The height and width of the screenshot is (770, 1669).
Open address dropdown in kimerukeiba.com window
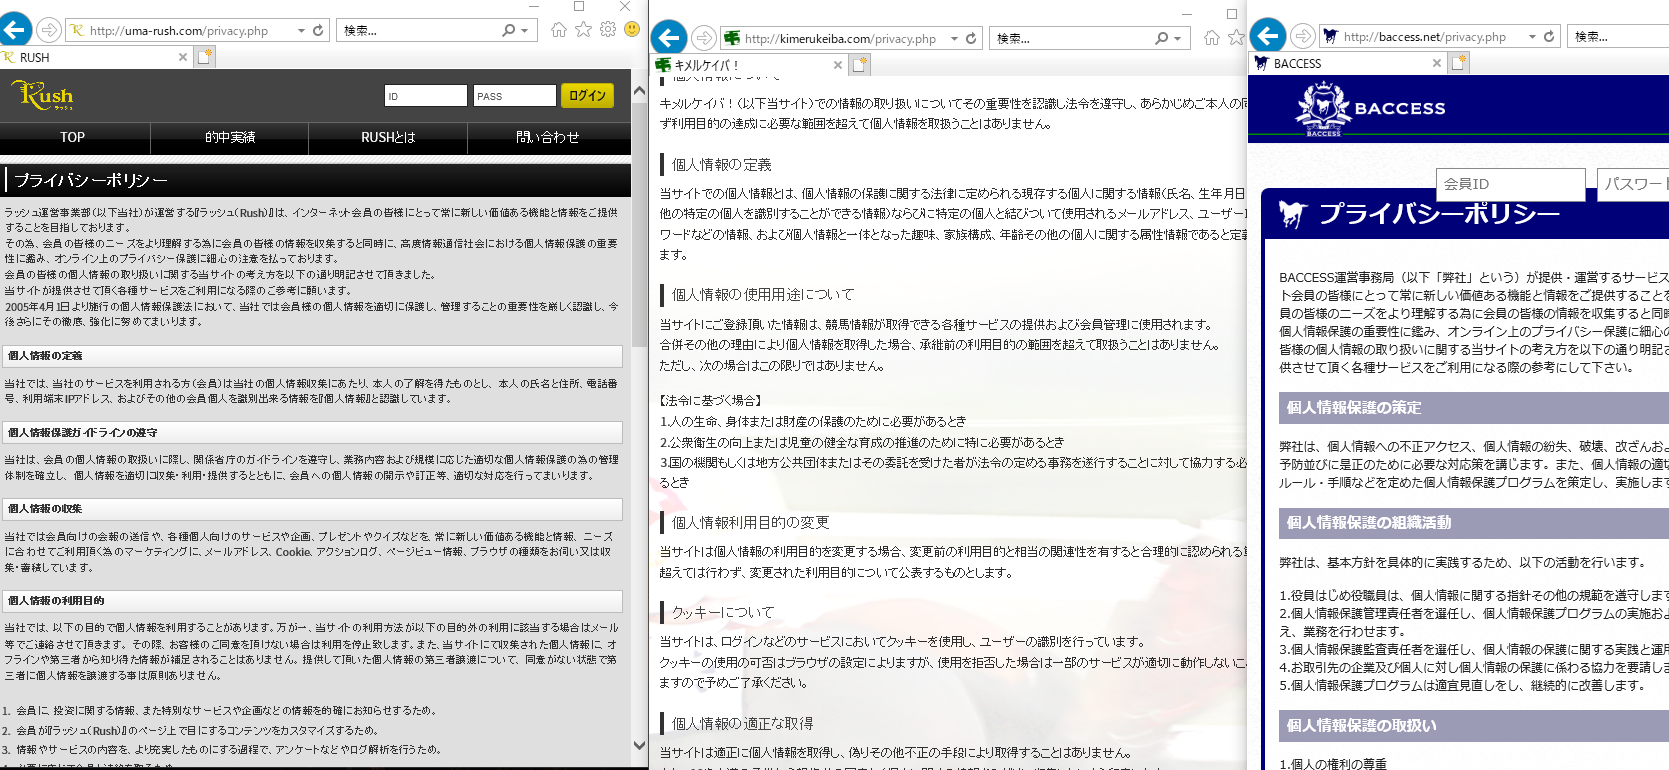[x=954, y=39]
